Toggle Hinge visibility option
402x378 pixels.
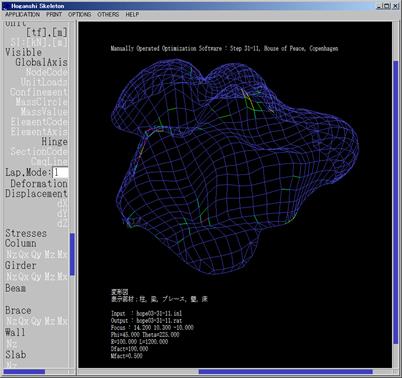click(54, 142)
